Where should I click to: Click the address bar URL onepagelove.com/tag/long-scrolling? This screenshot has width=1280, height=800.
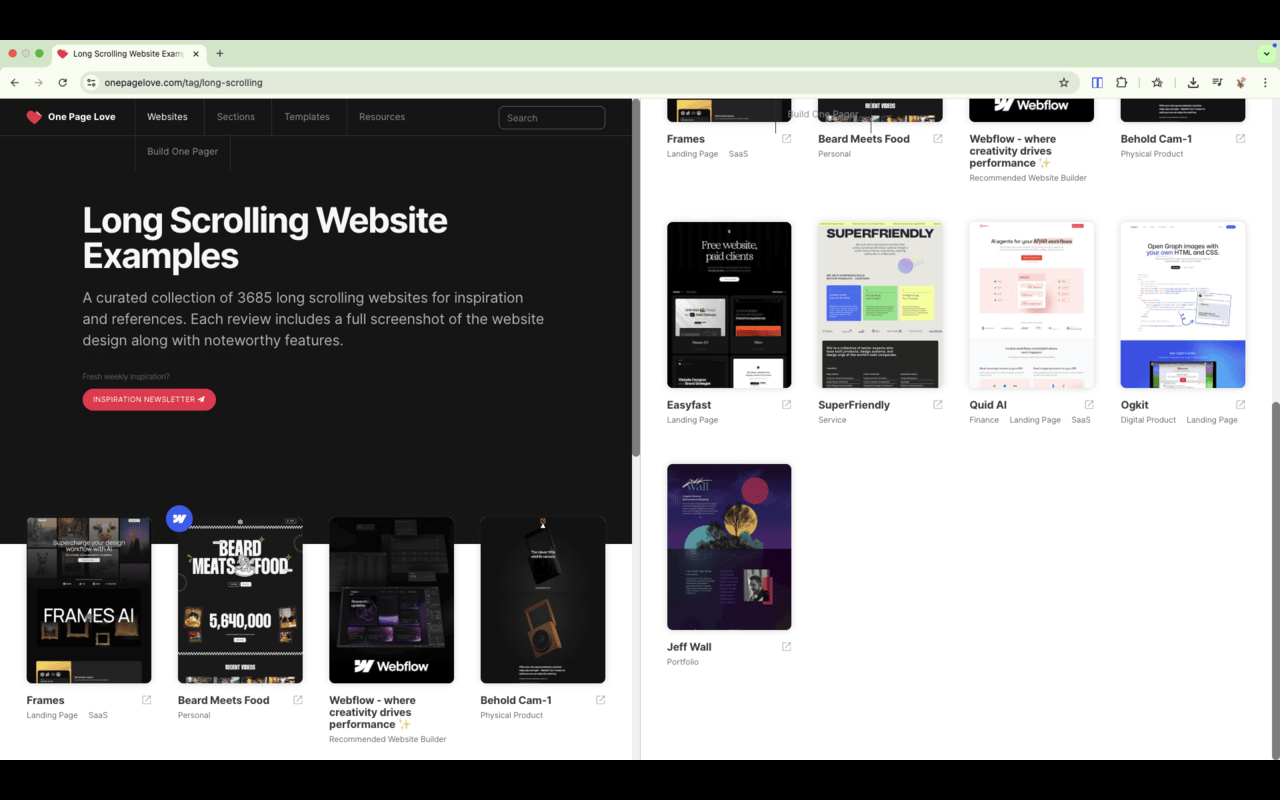point(184,83)
